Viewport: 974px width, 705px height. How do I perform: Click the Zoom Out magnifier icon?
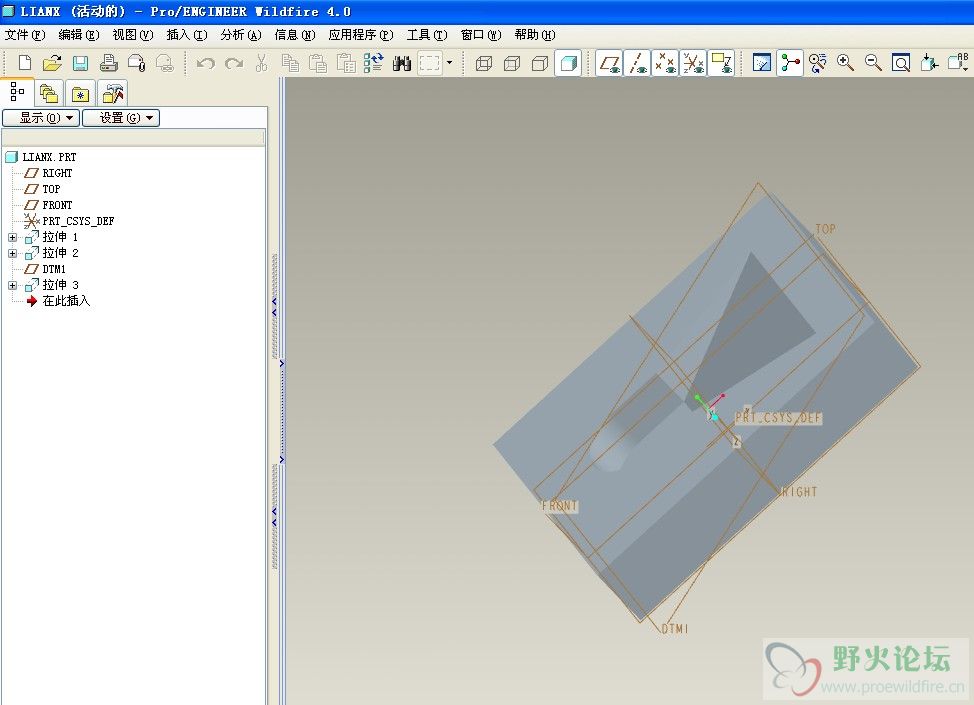click(x=873, y=63)
